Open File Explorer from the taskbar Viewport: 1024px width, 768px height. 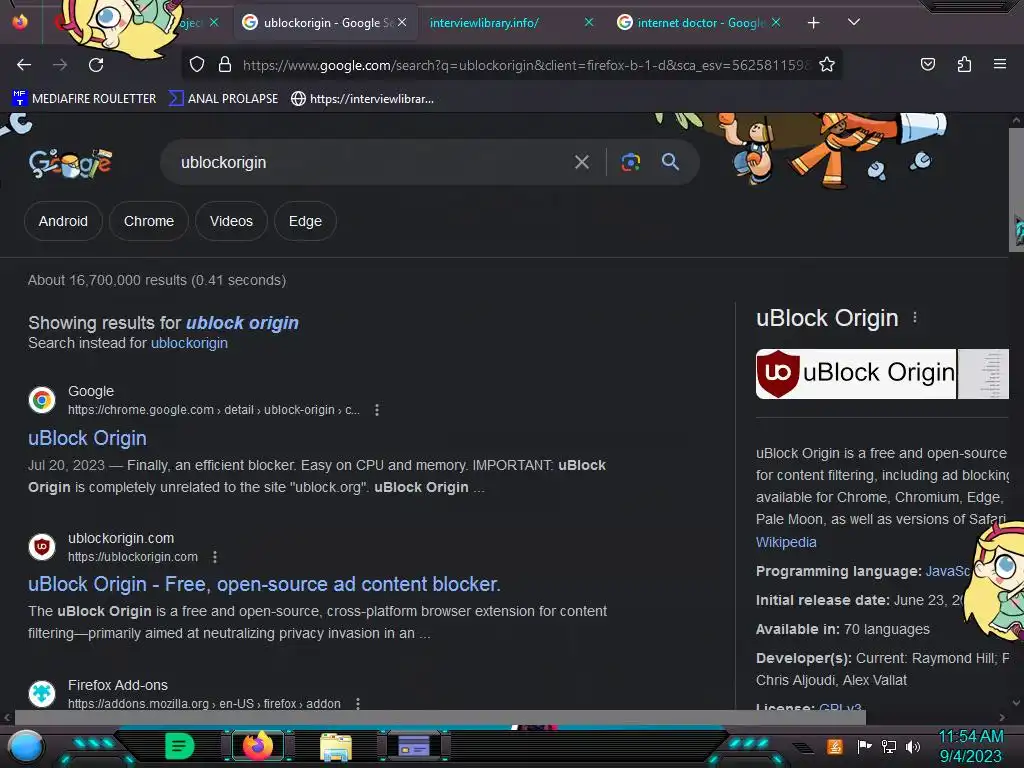click(336, 746)
